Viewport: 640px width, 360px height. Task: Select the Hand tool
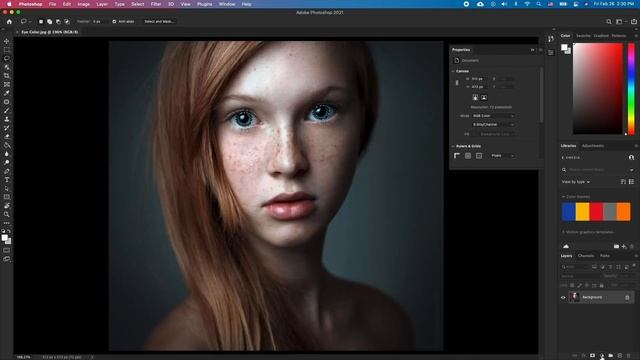[7, 206]
